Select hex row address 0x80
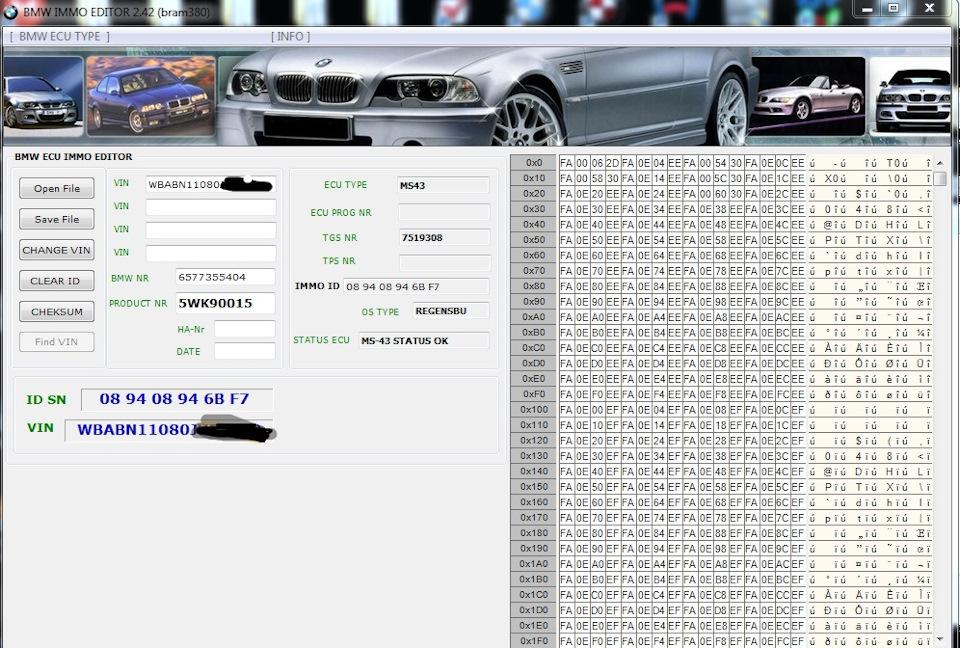Screen dimensions: 960x648 coord(533,286)
